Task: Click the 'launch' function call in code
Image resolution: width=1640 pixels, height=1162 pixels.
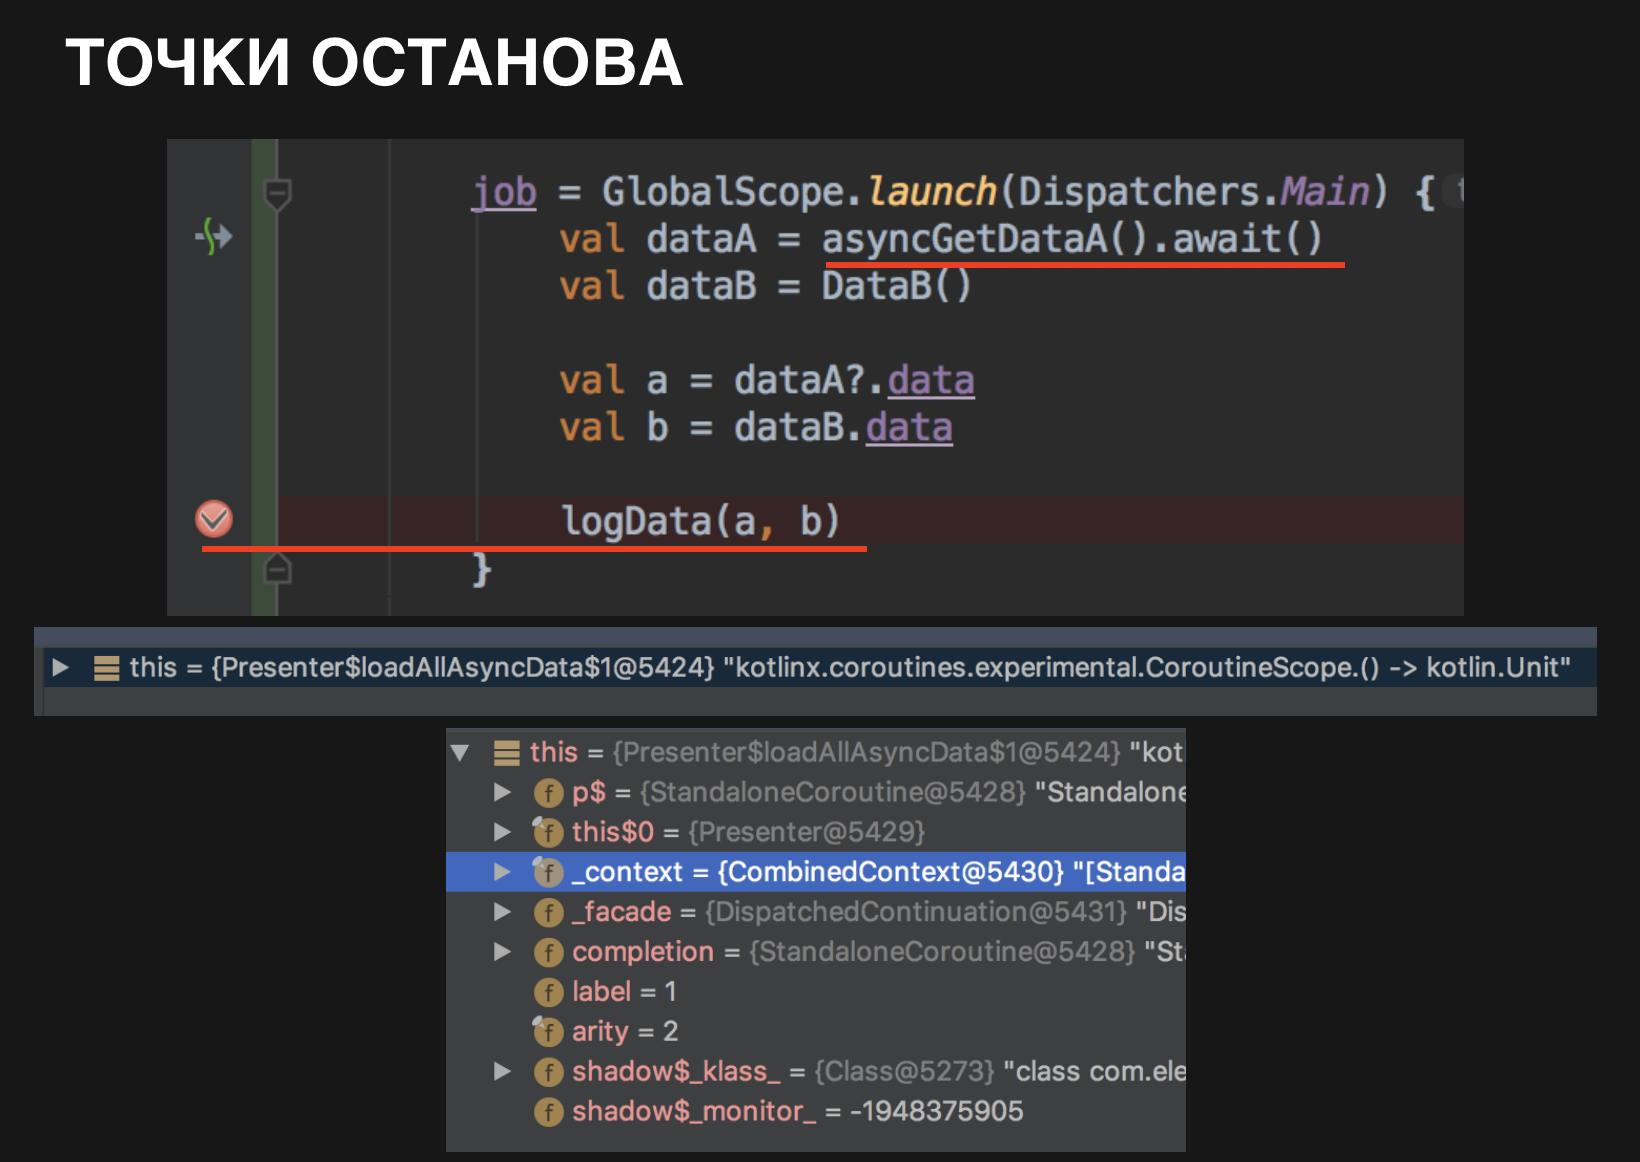Action: point(932,191)
